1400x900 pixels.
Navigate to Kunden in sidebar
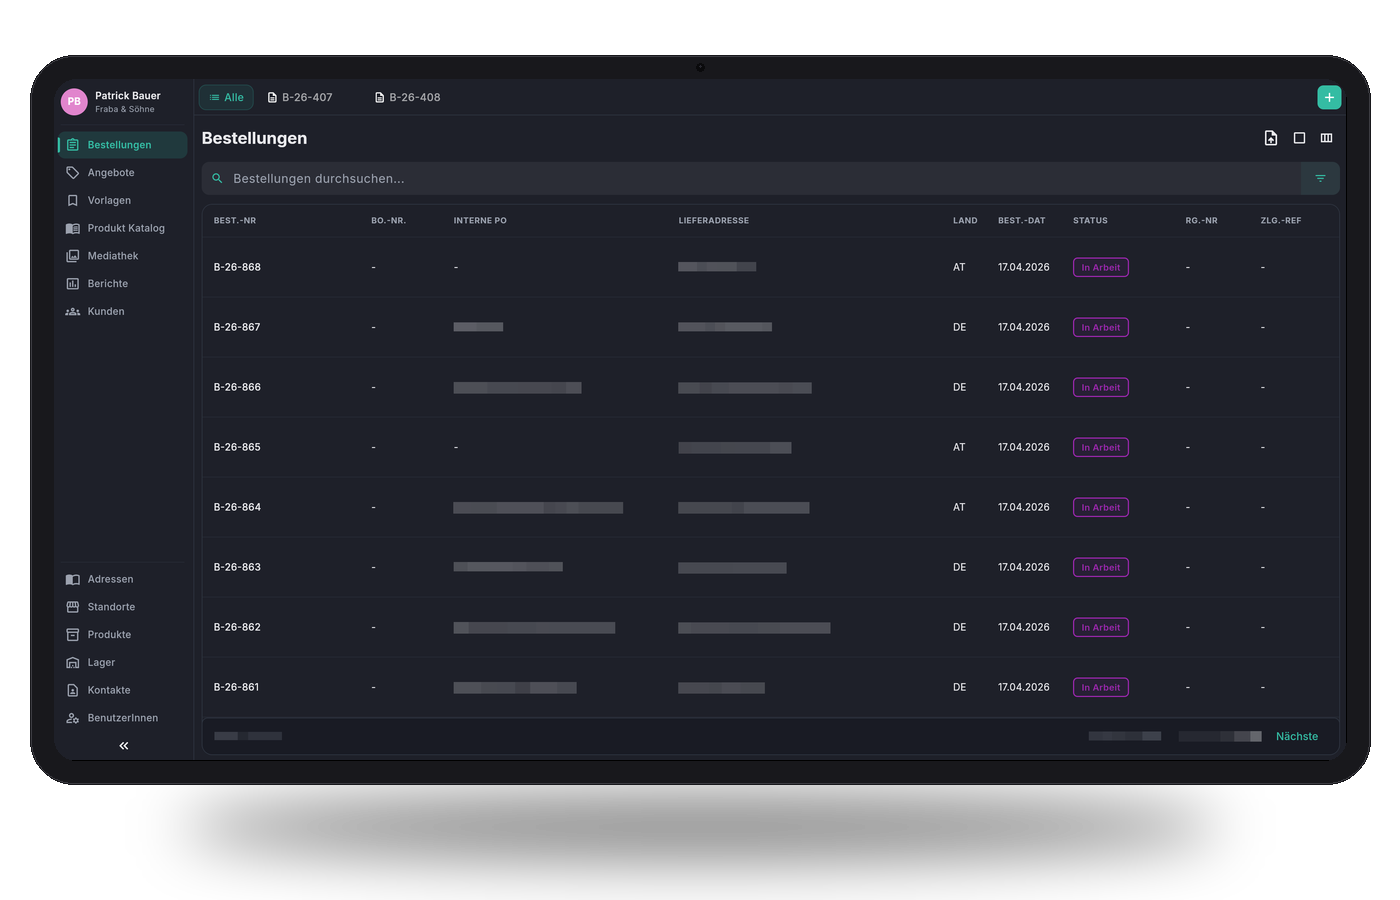105,312
